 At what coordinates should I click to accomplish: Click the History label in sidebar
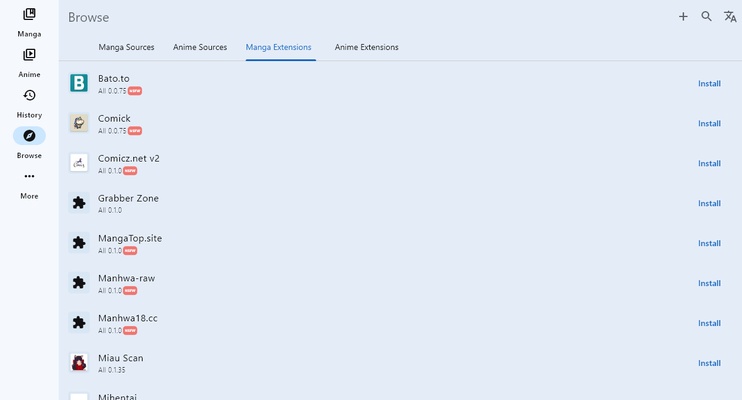click(x=29, y=115)
